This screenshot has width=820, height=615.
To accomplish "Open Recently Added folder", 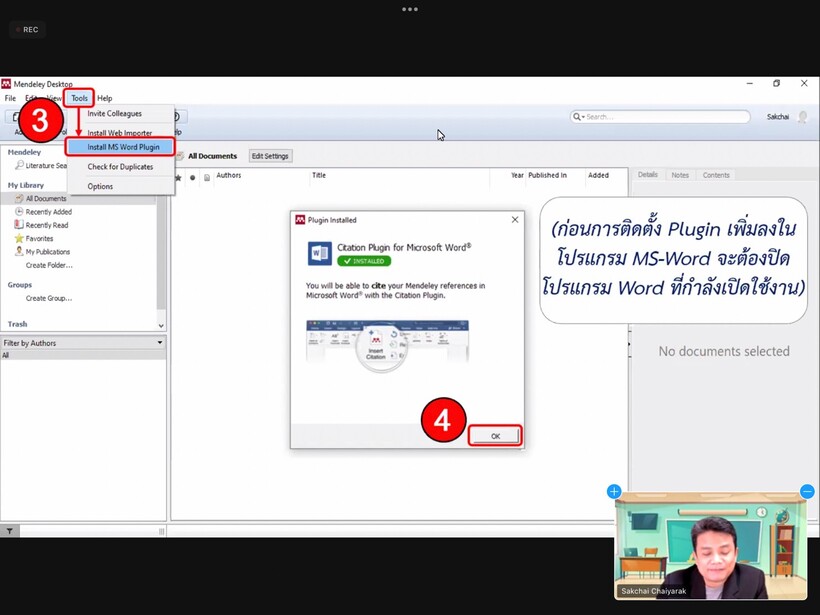I will click(49, 212).
